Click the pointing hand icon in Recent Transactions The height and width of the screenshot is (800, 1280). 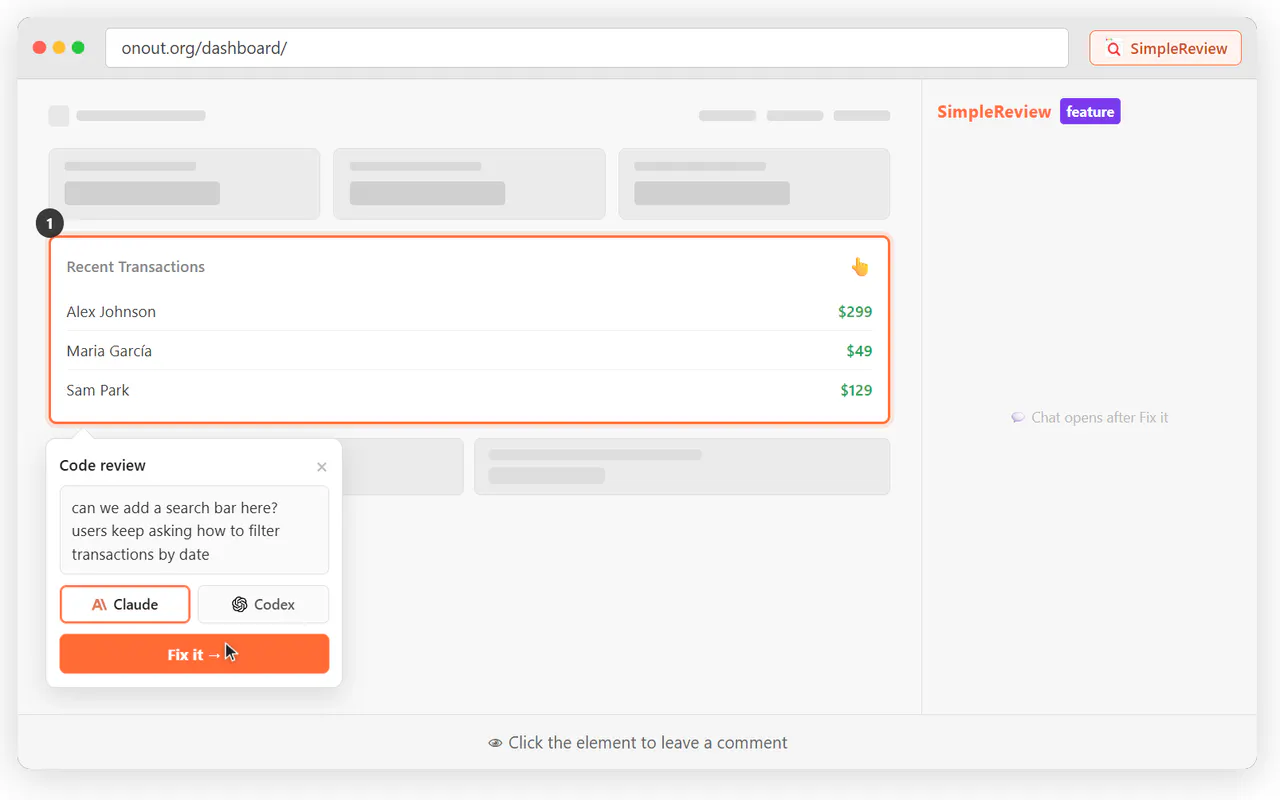(x=860, y=267)
